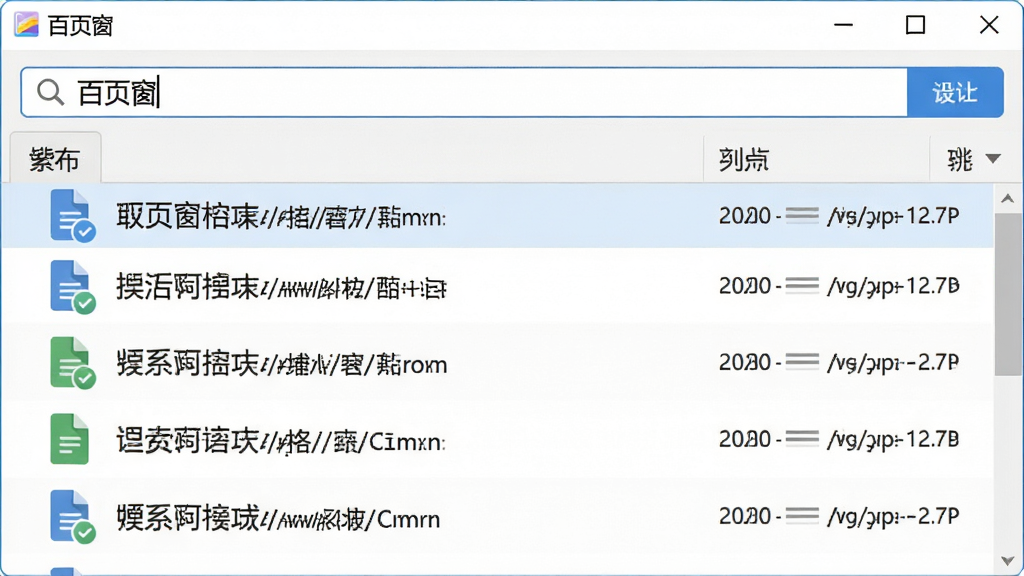This screenshot has height=576, width=1024.
Task: Click the scrollbar up arrow
Action: tap(1008, 199)
